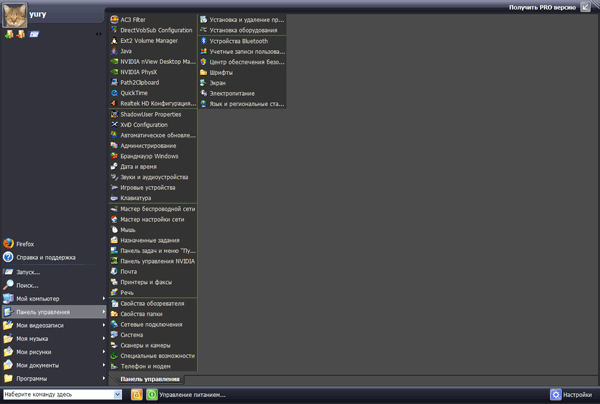This screenshot has width=600, height=404.
Task: Select Запуск... menu item
Action: tap(54, 272)
